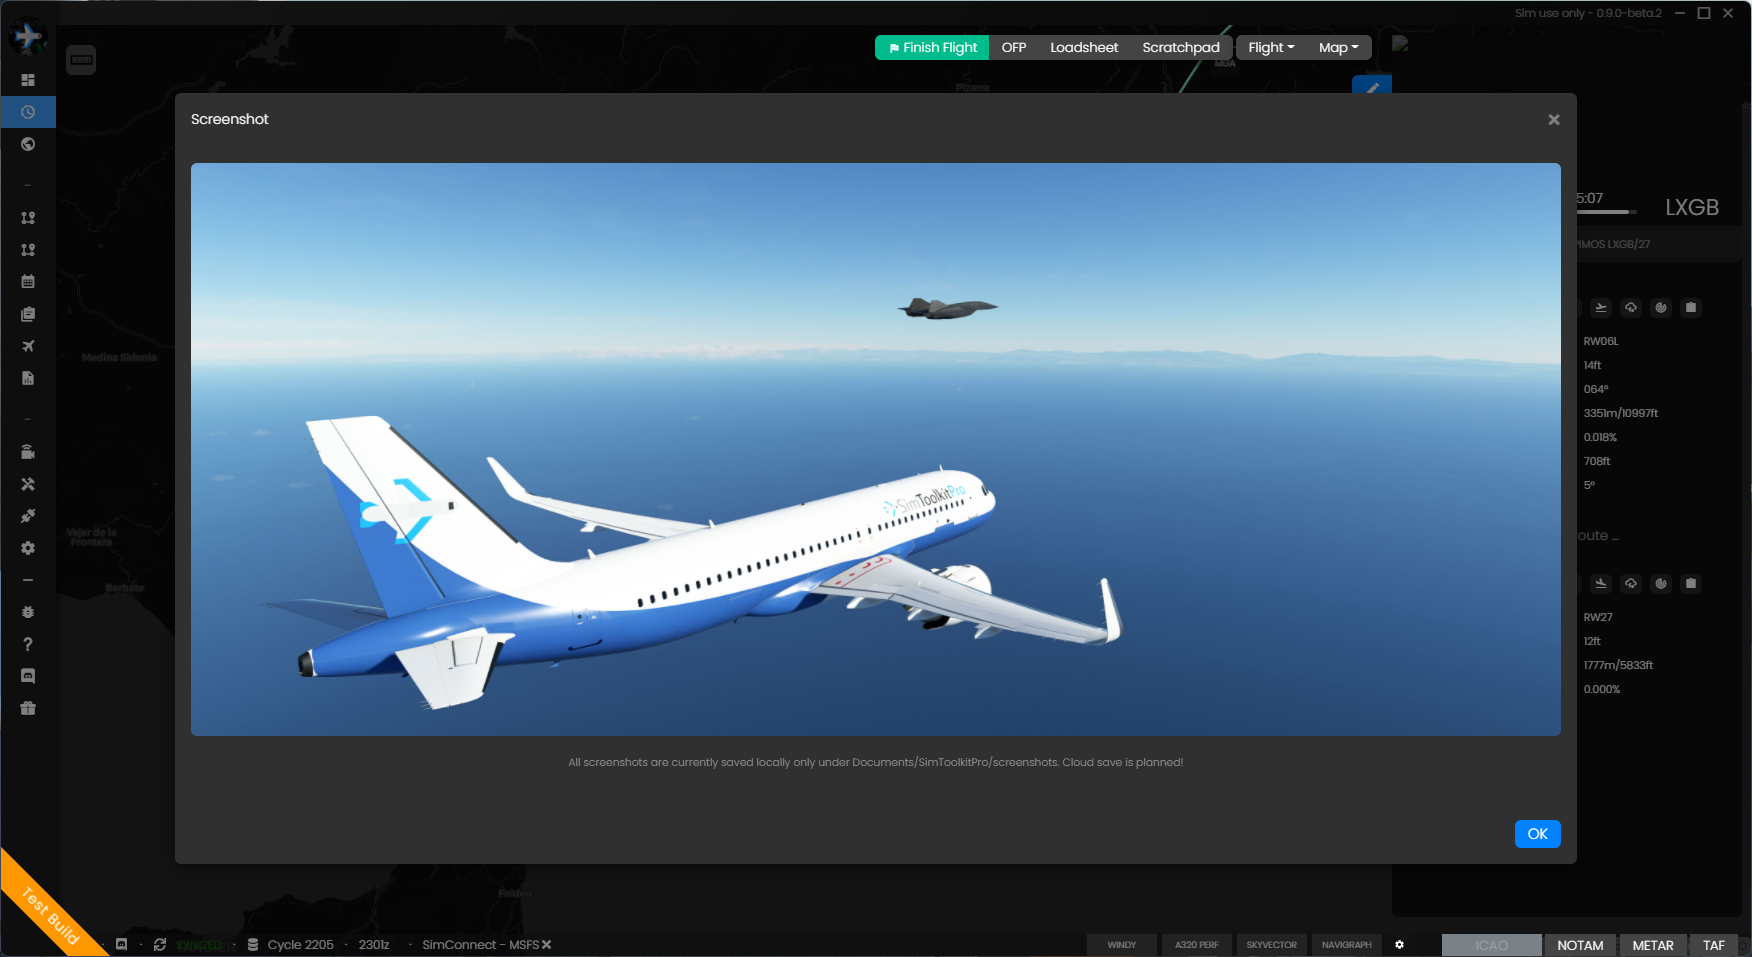The image size is (1752, 957).
Task: Open the clipboard documents icon in sidebar
Action: [x=28, y=314]
